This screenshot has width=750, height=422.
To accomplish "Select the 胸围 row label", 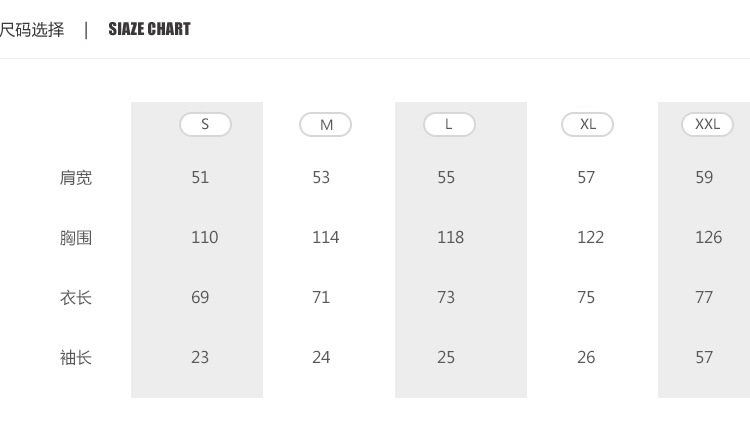I will (x=76, y=238).
